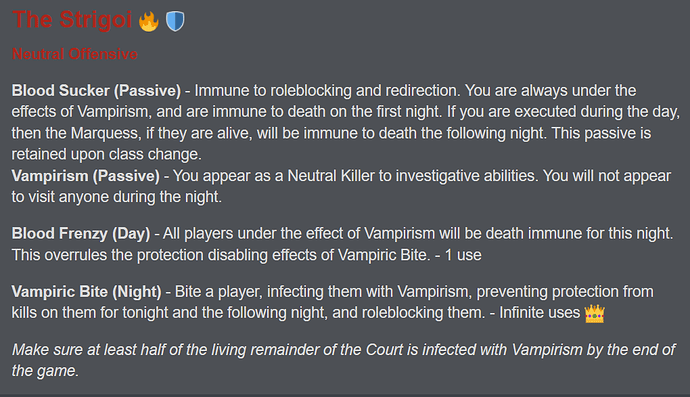Click the Blood Frenzy (Day) ability name
This screenshot has width=690, height=397.
click(x=81, y=234)
